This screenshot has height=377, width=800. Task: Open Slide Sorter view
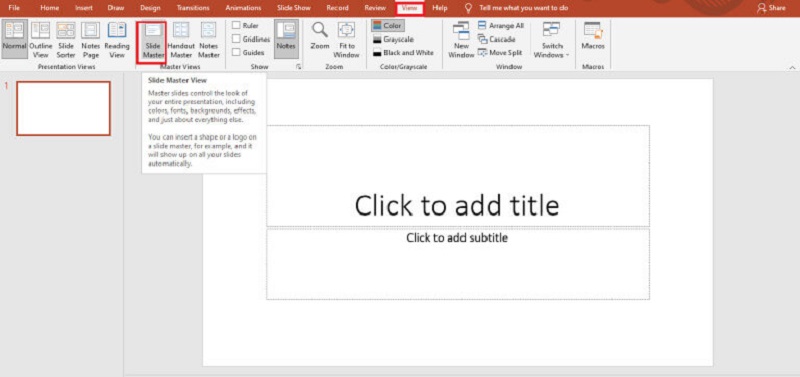tap(66, 40)
